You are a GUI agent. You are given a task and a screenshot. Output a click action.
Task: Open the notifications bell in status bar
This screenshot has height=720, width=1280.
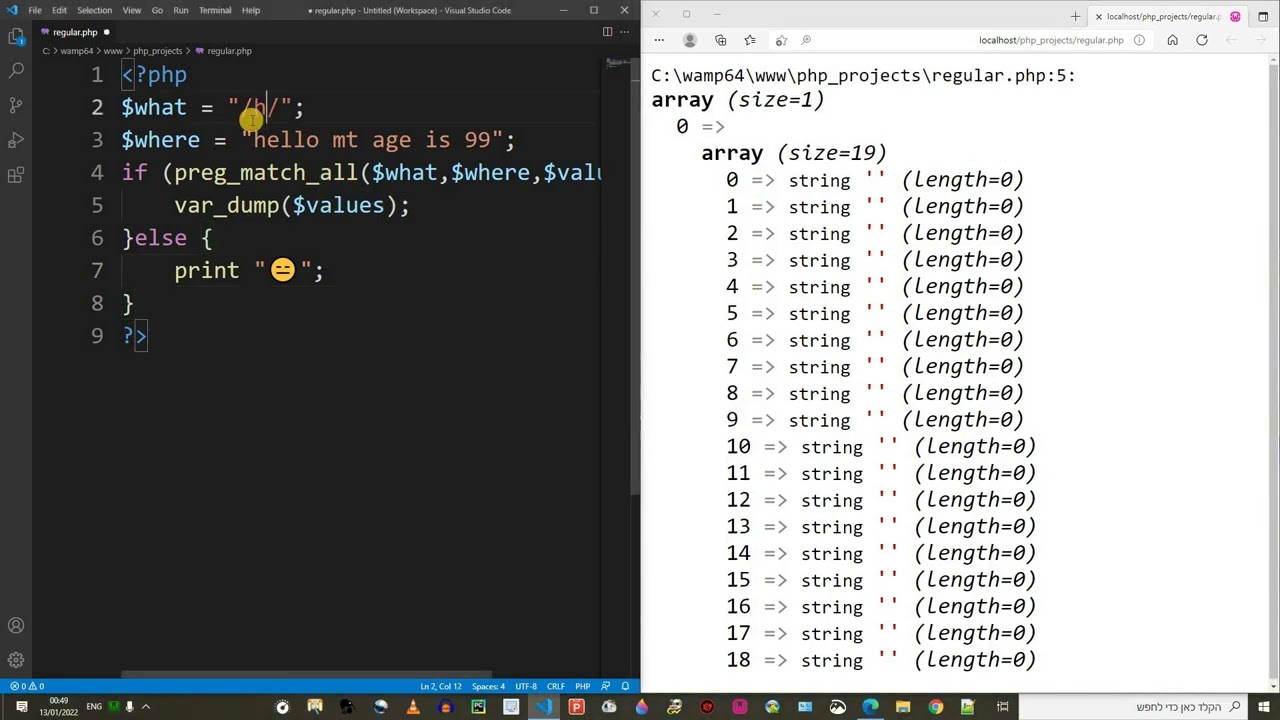626,686
